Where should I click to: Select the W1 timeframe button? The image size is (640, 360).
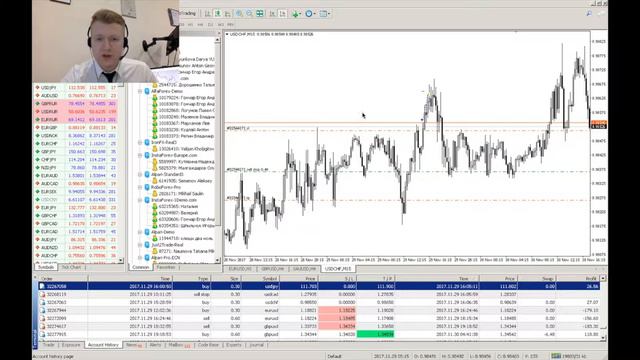[220, 24]
